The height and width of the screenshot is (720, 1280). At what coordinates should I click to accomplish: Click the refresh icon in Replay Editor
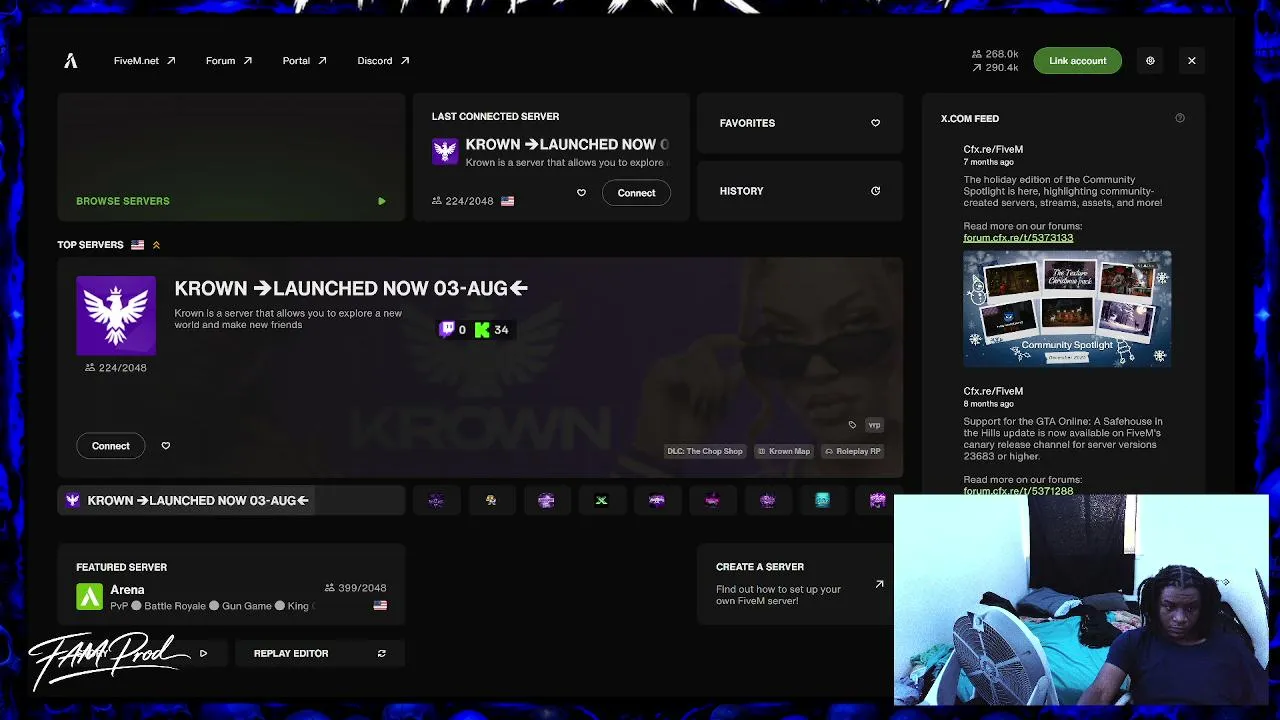point(381,654)
